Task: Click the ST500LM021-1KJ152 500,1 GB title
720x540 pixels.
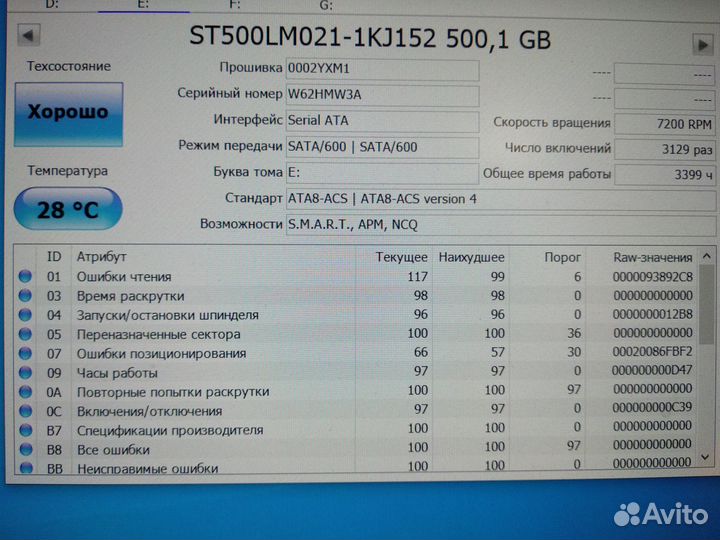Action: pyautogui.click(x=370, y=38)
